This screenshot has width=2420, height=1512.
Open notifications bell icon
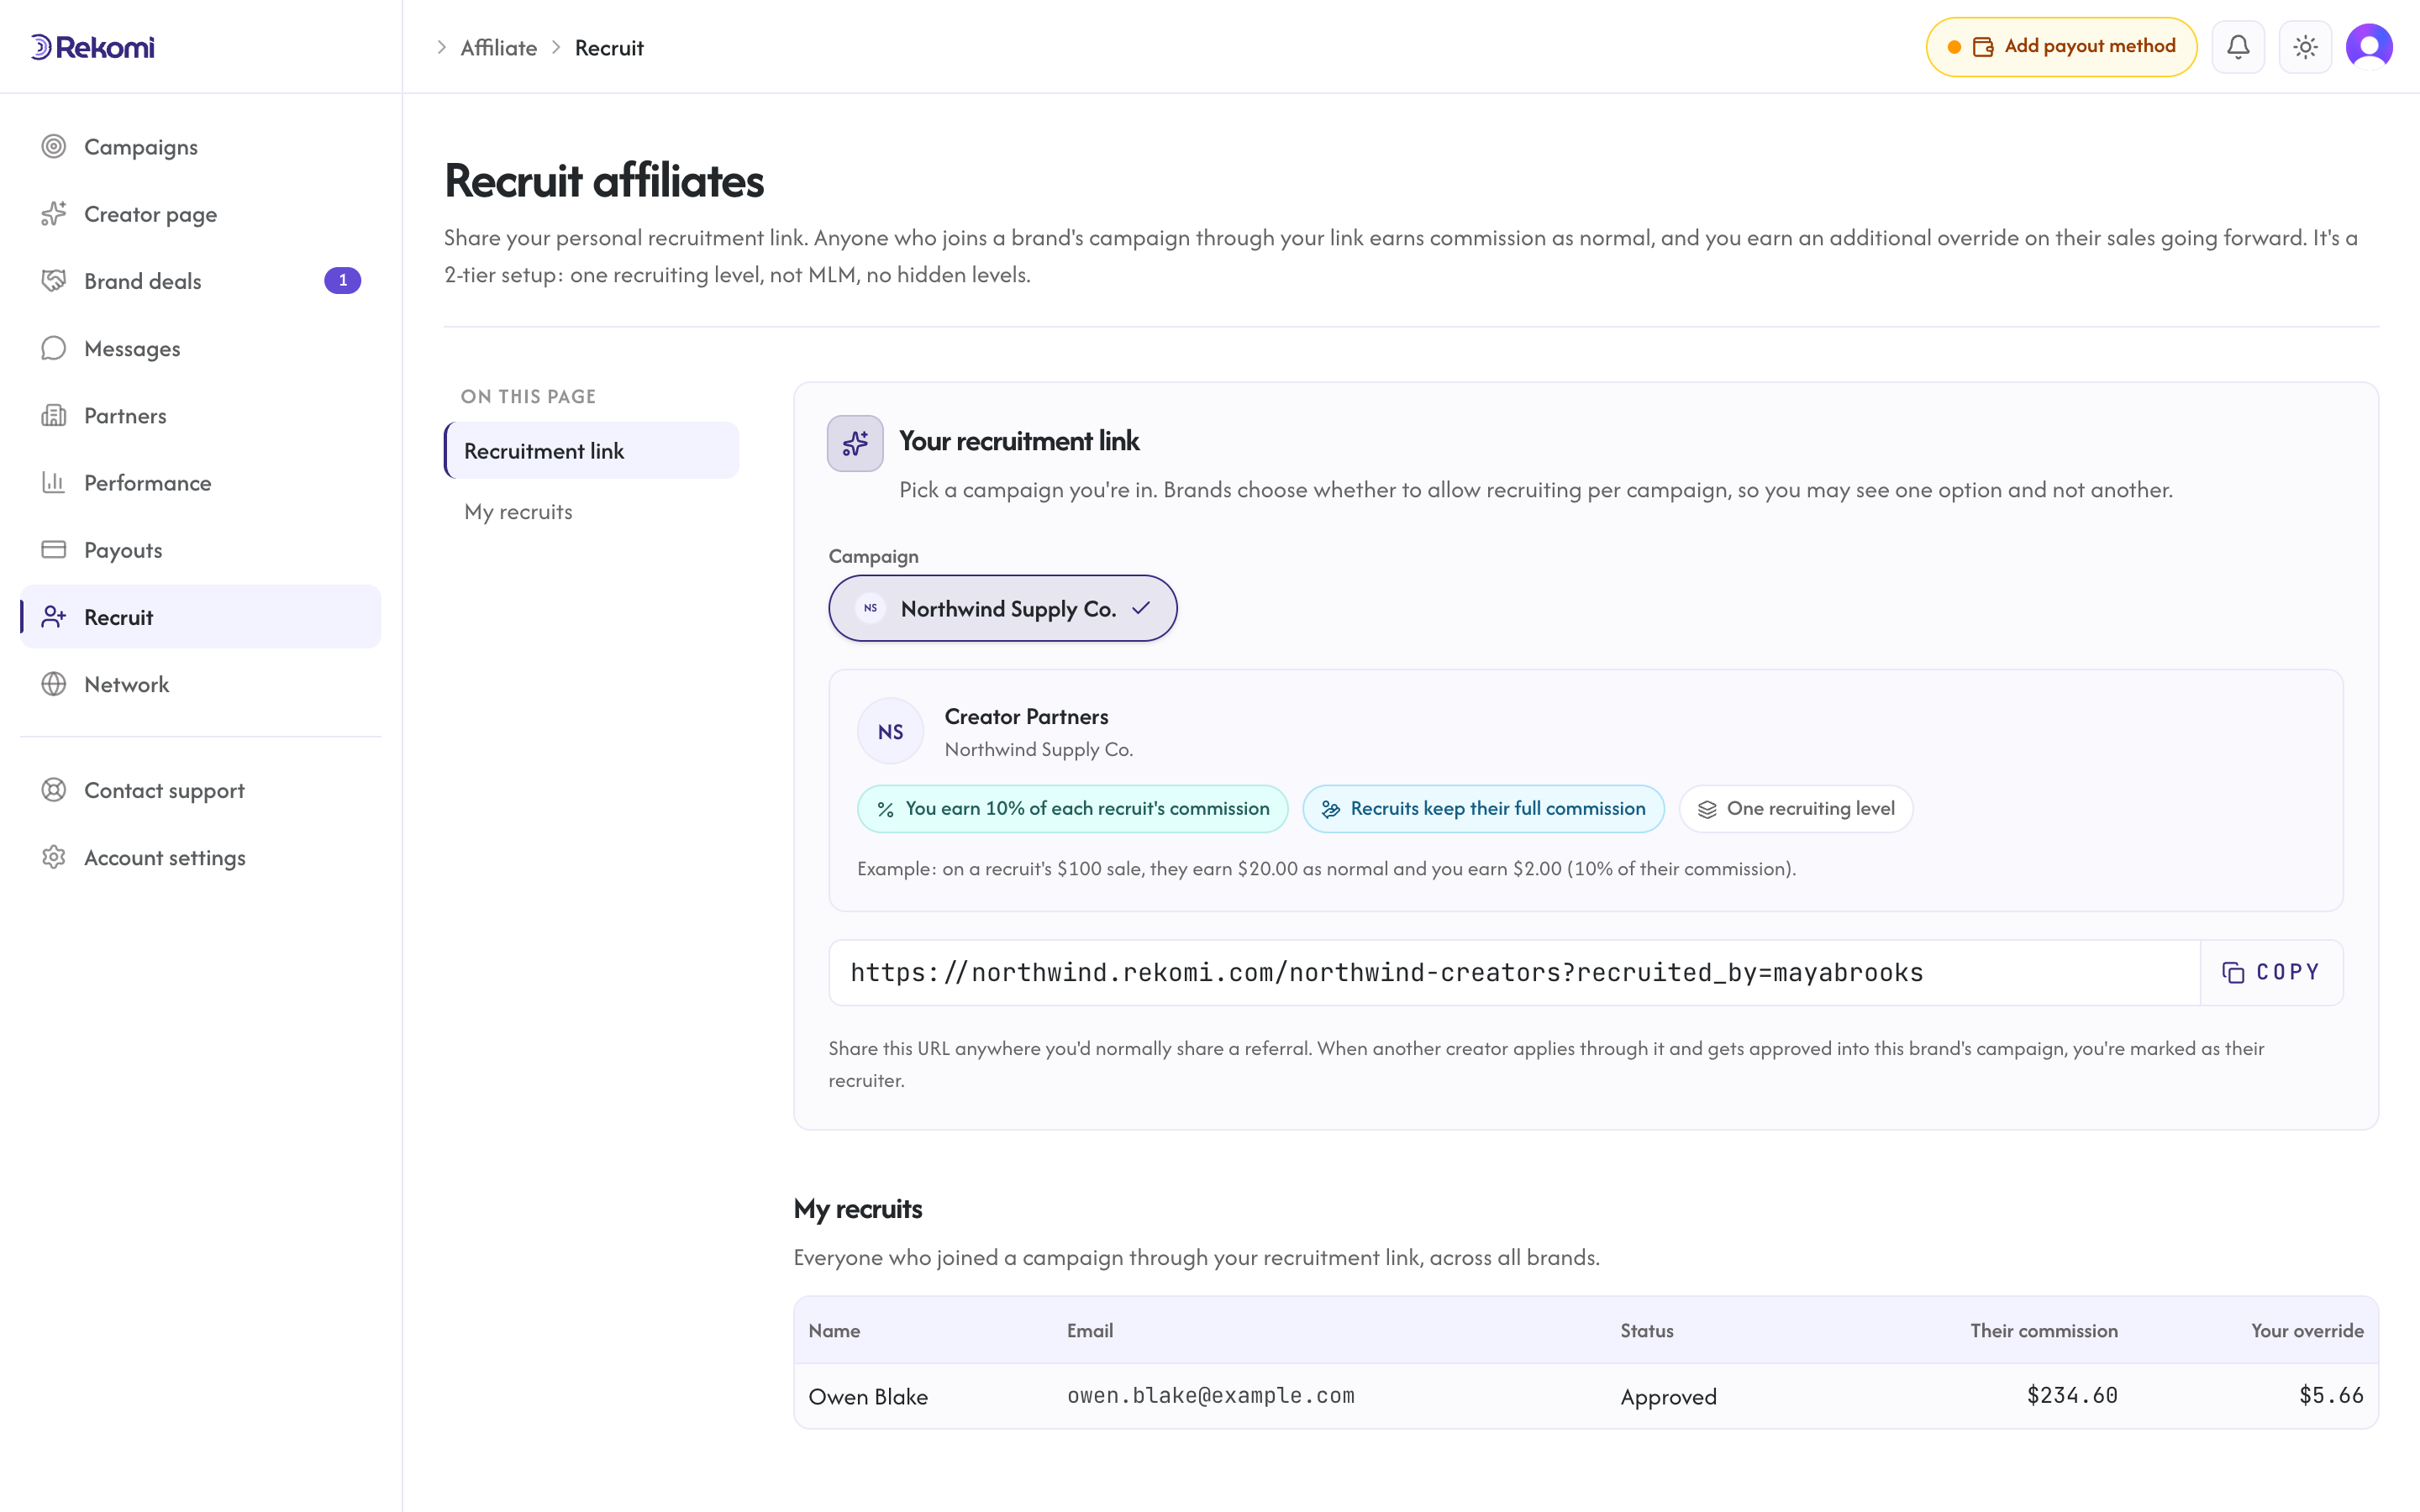[2238, 47]
